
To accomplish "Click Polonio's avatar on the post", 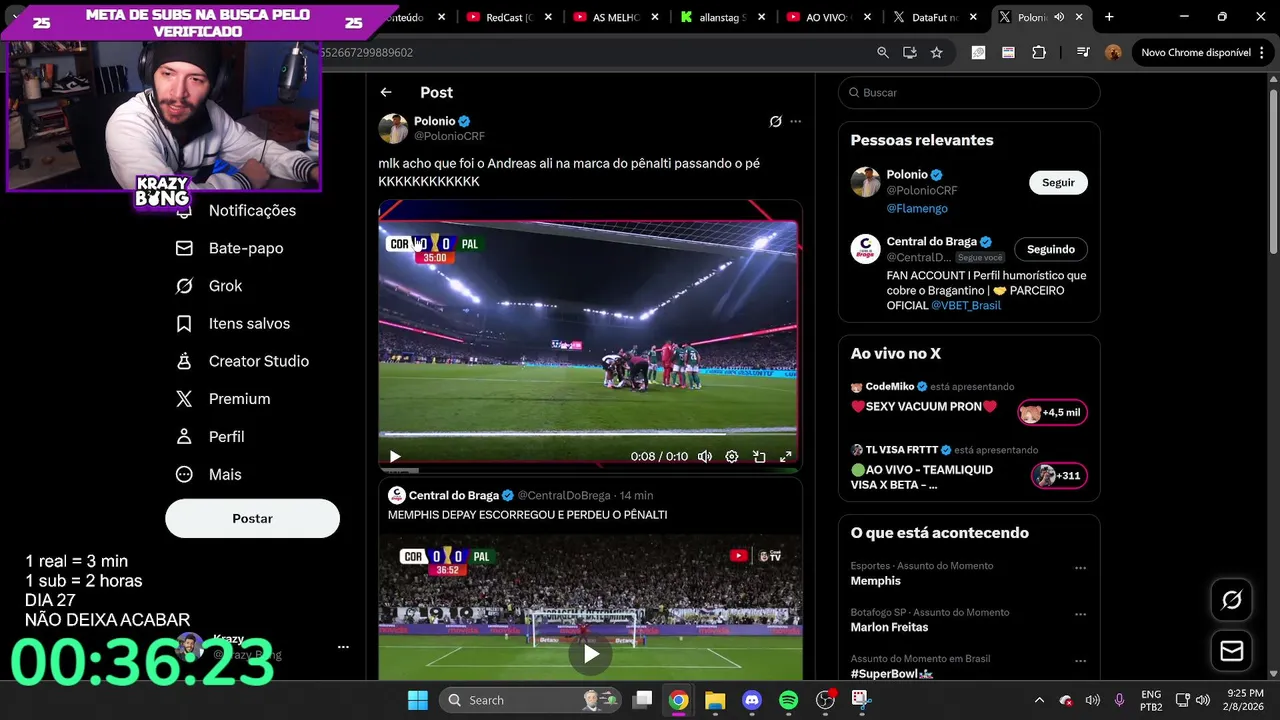I will pyautogui.click(x=393, y=128).
